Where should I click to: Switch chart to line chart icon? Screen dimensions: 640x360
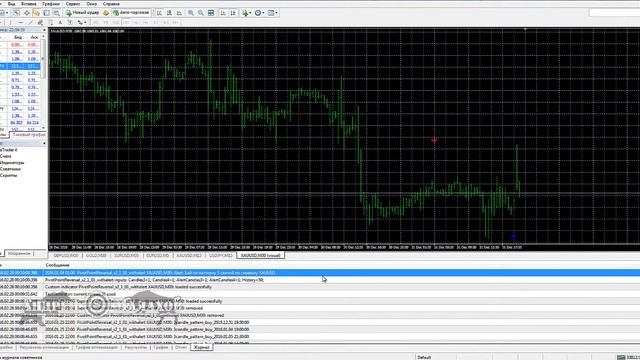pos(179,13)
